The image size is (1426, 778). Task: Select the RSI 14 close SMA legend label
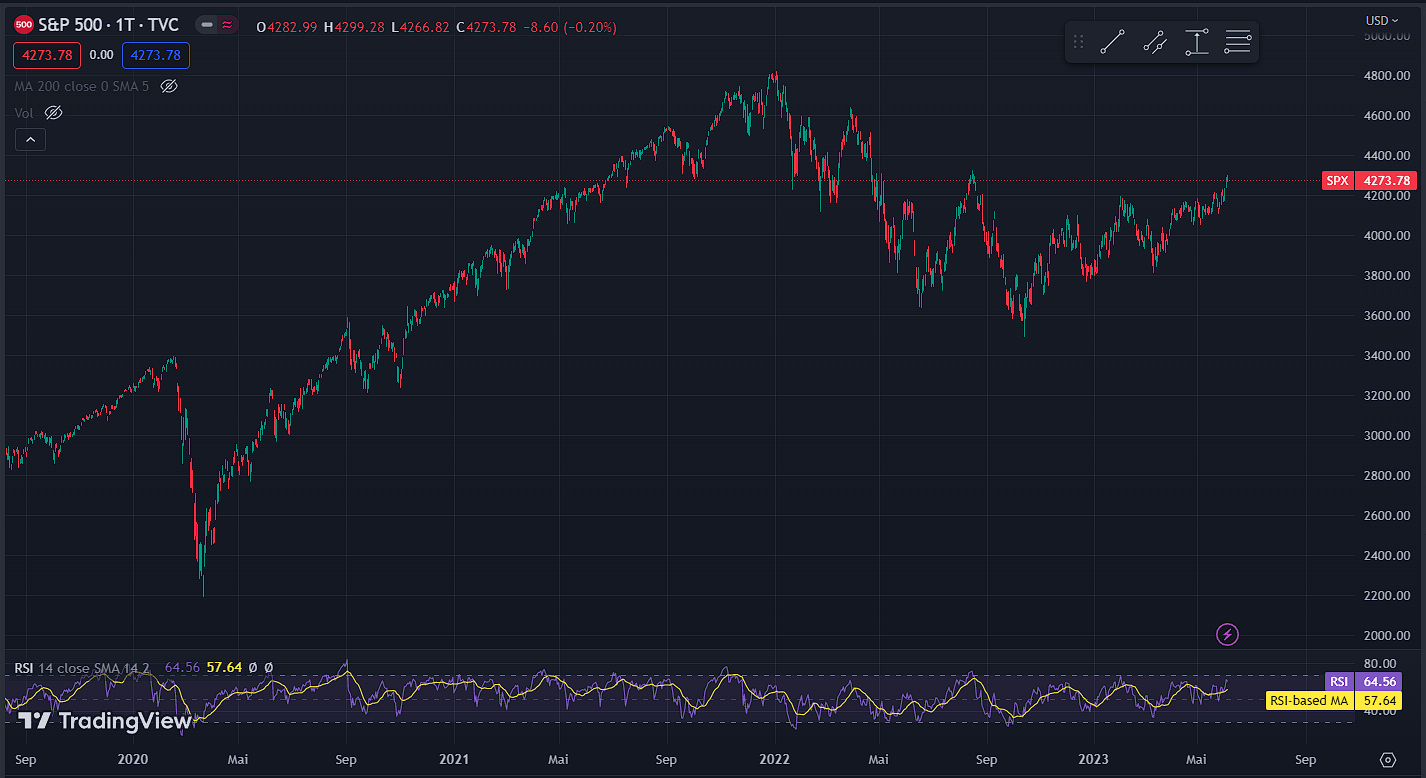[82, 667]
